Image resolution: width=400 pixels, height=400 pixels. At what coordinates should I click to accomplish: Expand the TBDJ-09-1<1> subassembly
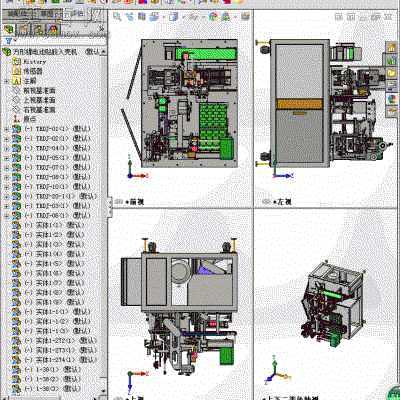coord(6,197)
